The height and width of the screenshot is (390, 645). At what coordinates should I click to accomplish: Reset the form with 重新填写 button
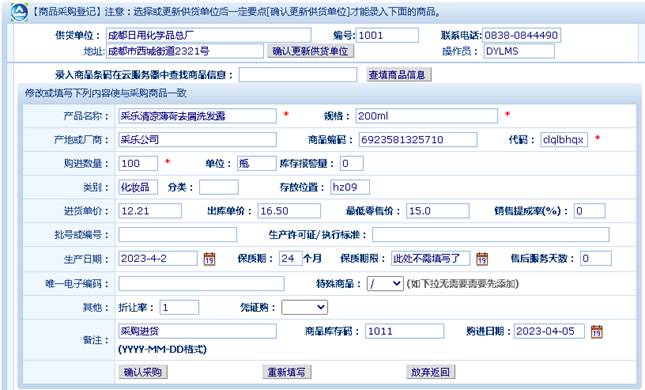click(x=287, y=372)
